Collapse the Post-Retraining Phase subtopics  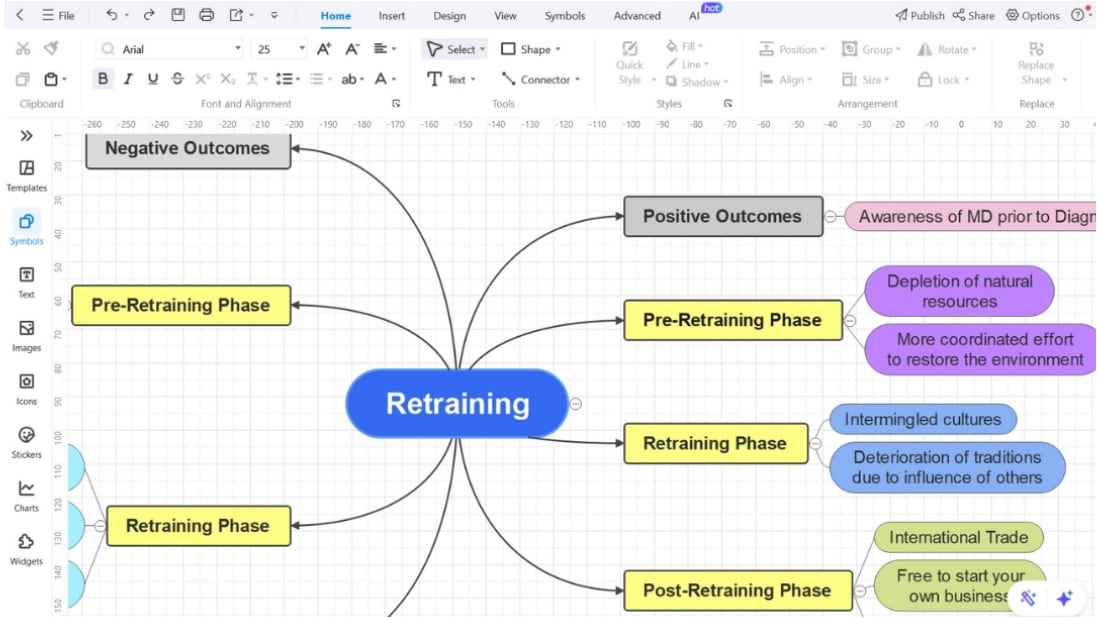tap(861, 591)
